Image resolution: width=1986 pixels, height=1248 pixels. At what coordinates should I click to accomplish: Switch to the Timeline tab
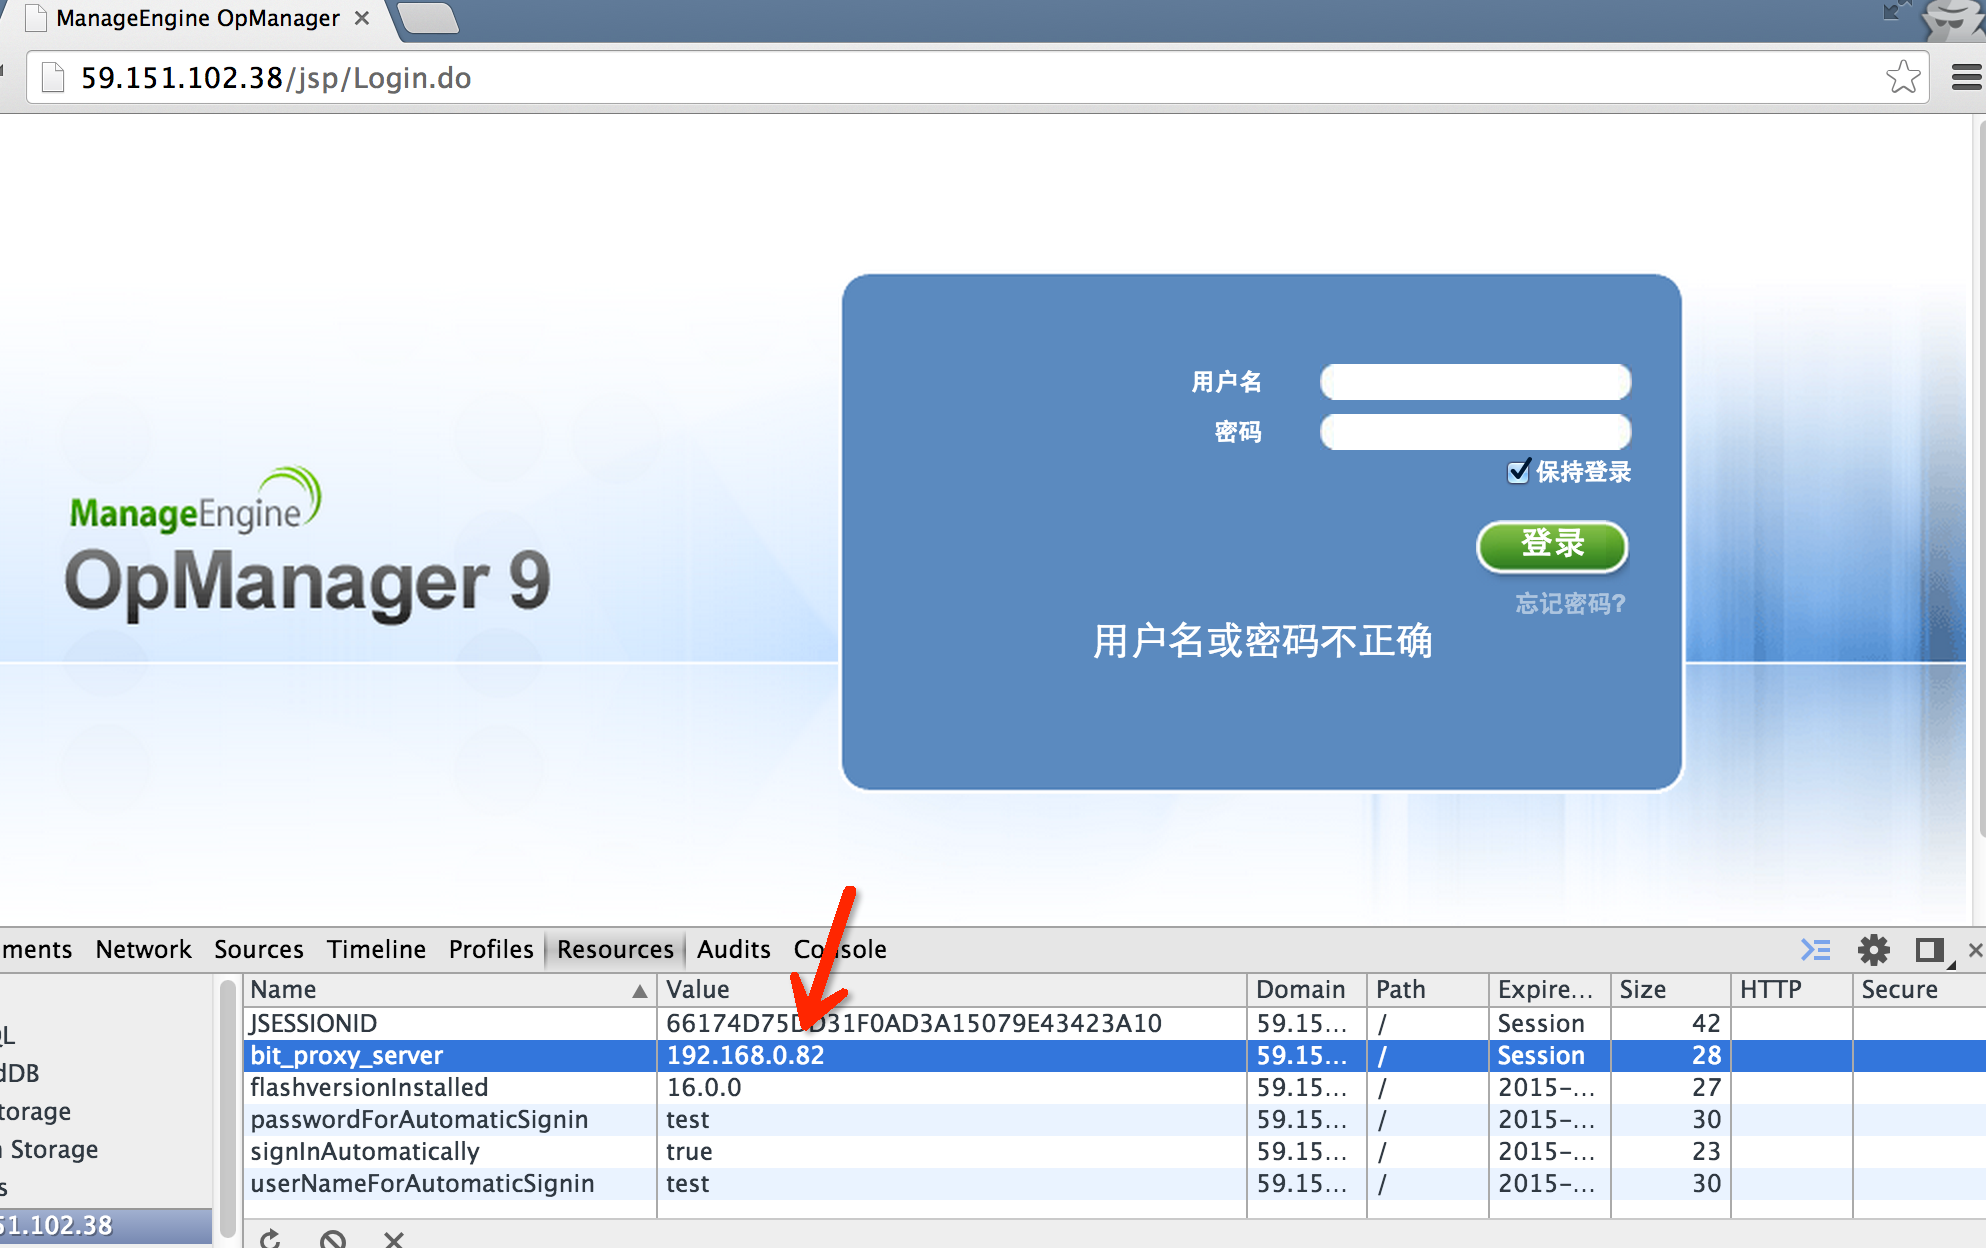376,949
